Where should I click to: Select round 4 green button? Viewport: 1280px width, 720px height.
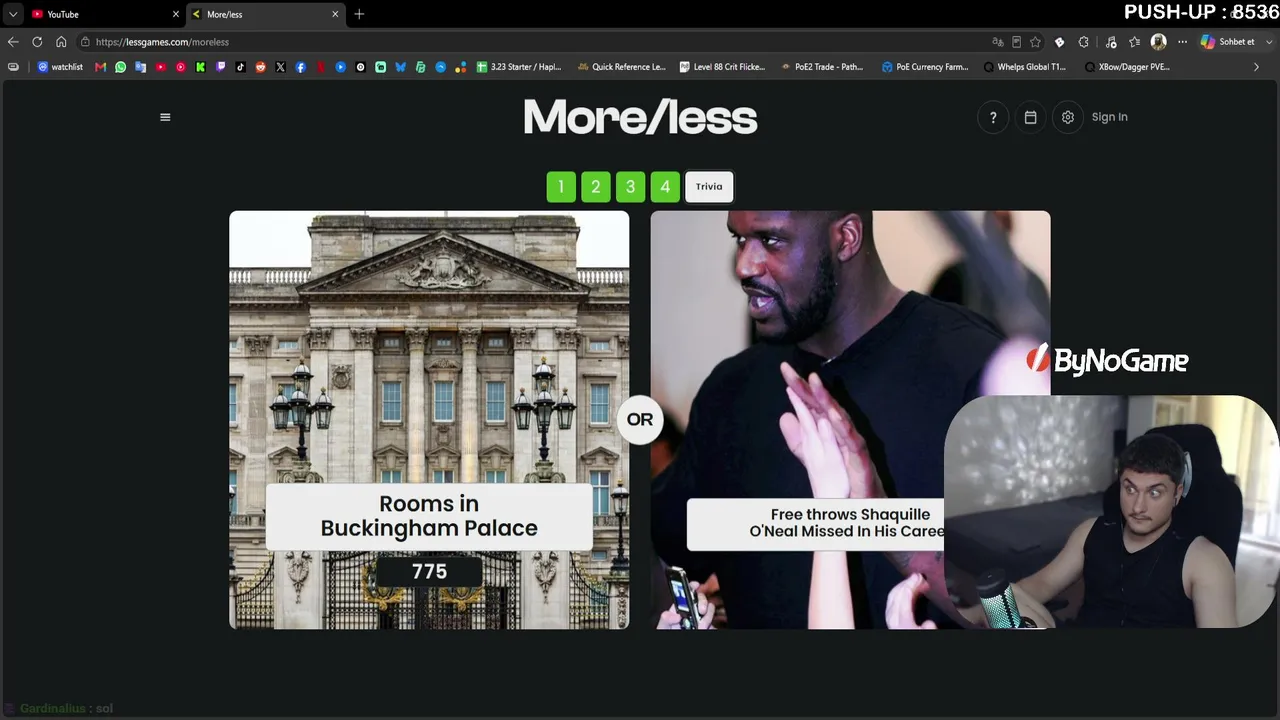point(665,187)
